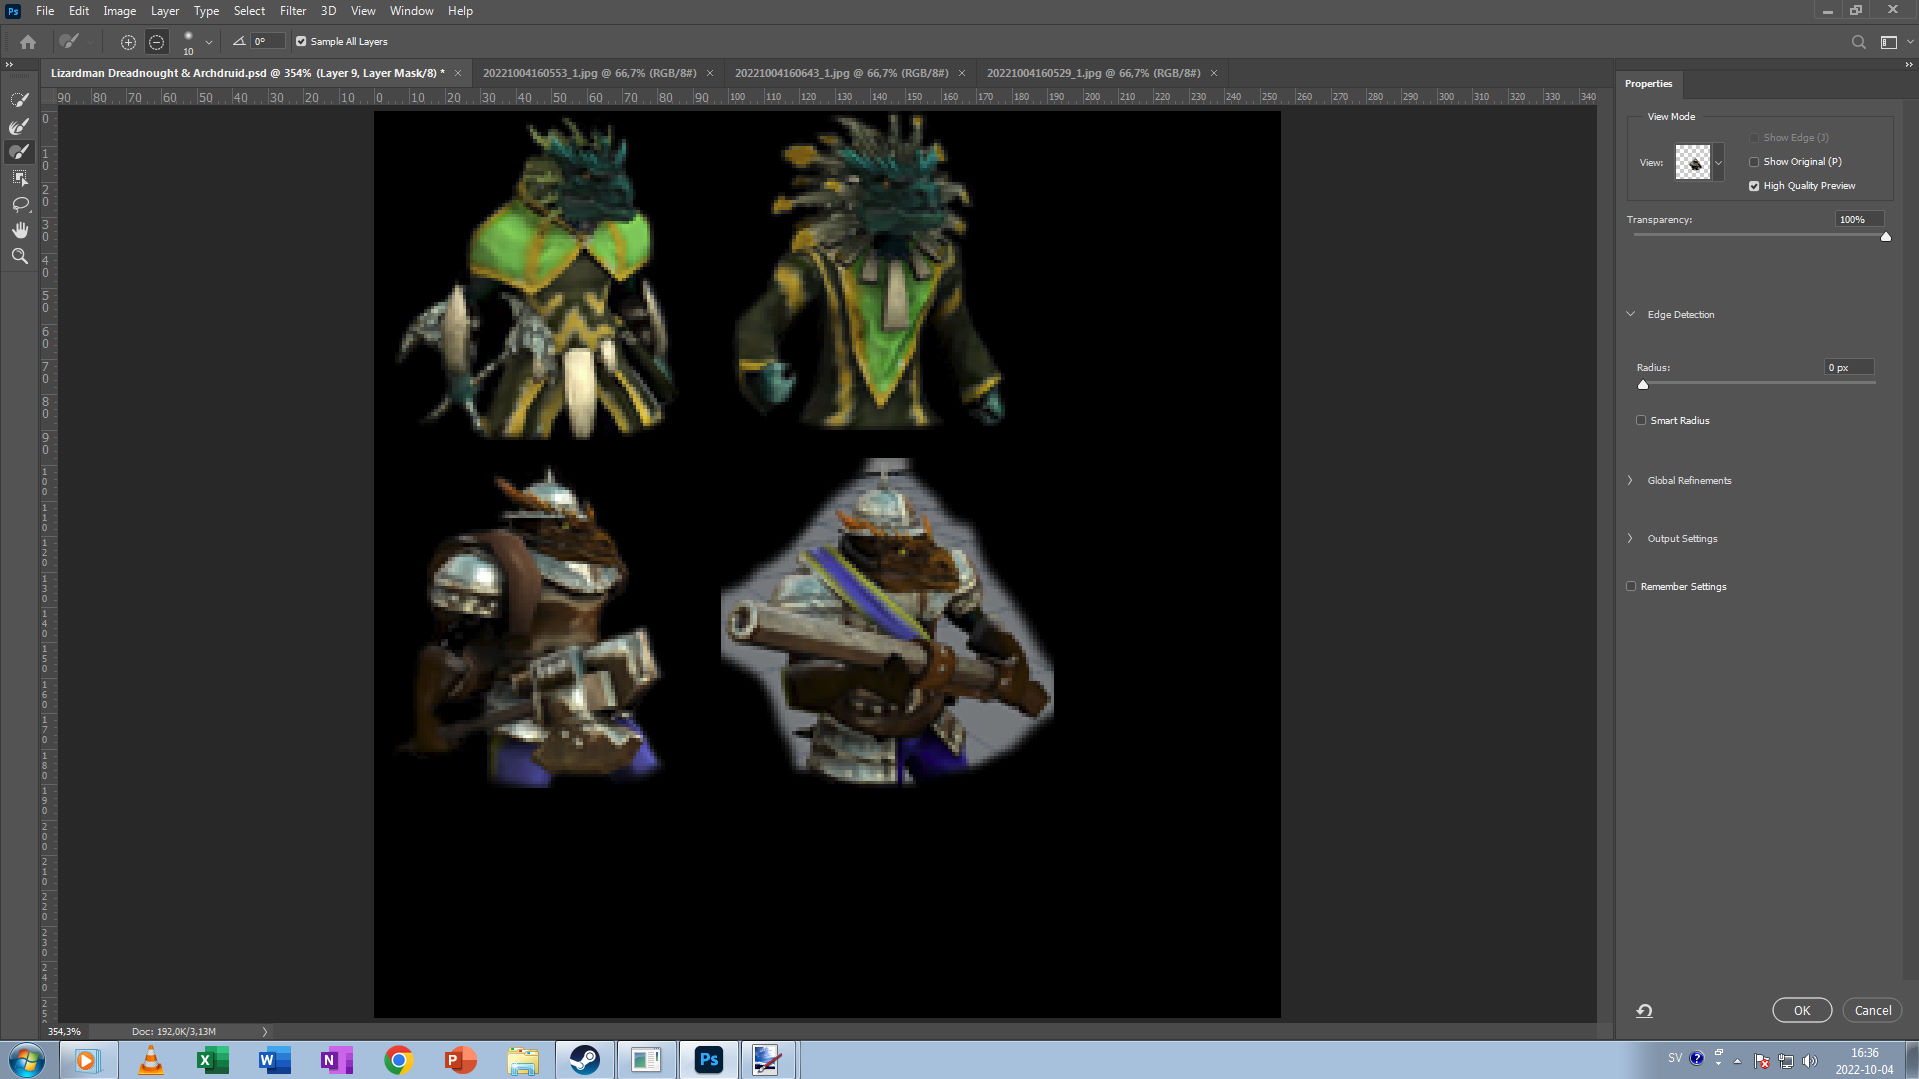Open the View mode dropdown

click(1718, 163)
